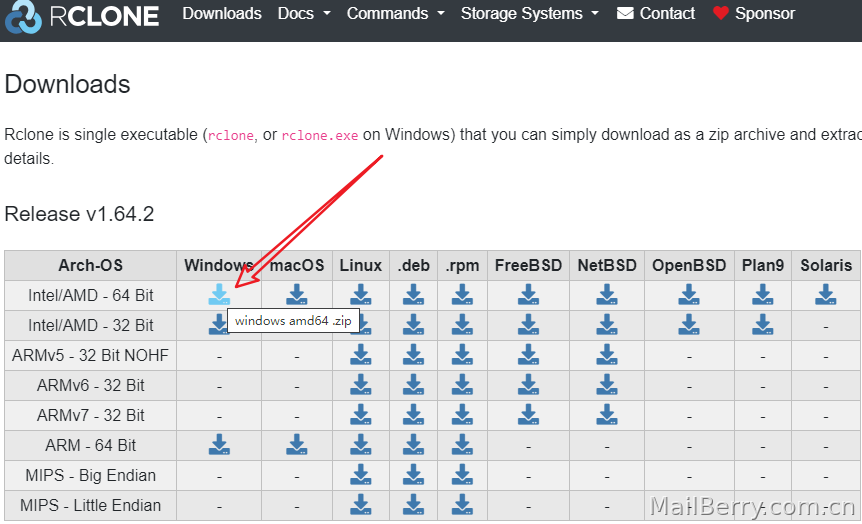Download NetBSD ARMv7 32 Bit build

[607, 415]
